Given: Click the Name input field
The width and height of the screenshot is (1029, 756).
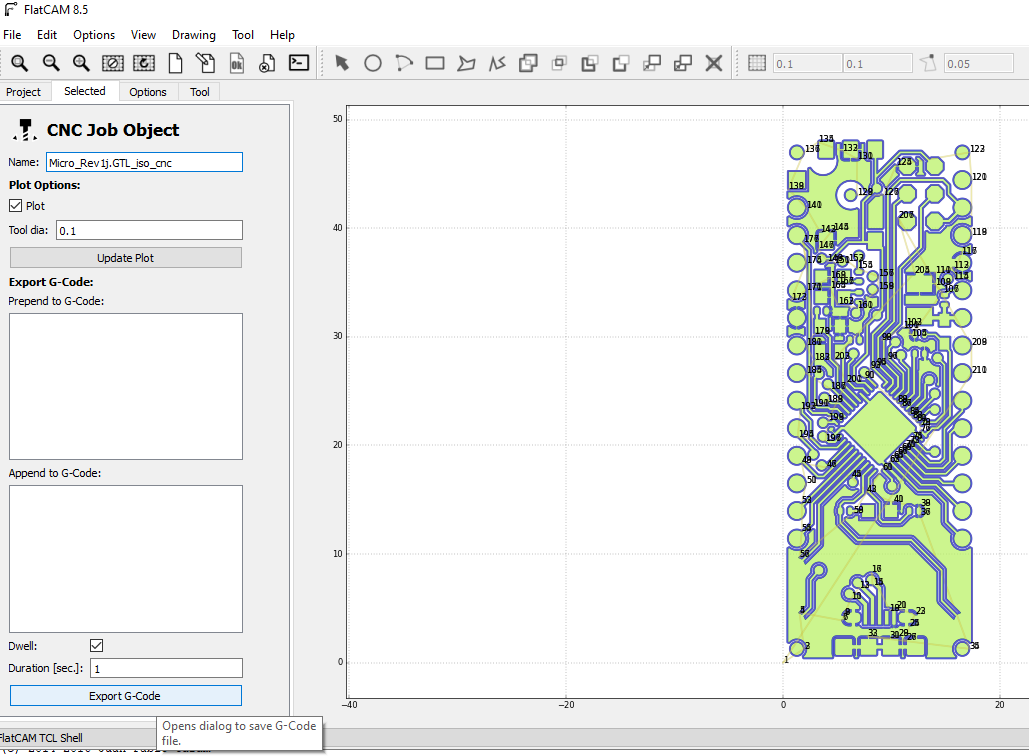Looking at the screenshot, I should coord(144,163).
